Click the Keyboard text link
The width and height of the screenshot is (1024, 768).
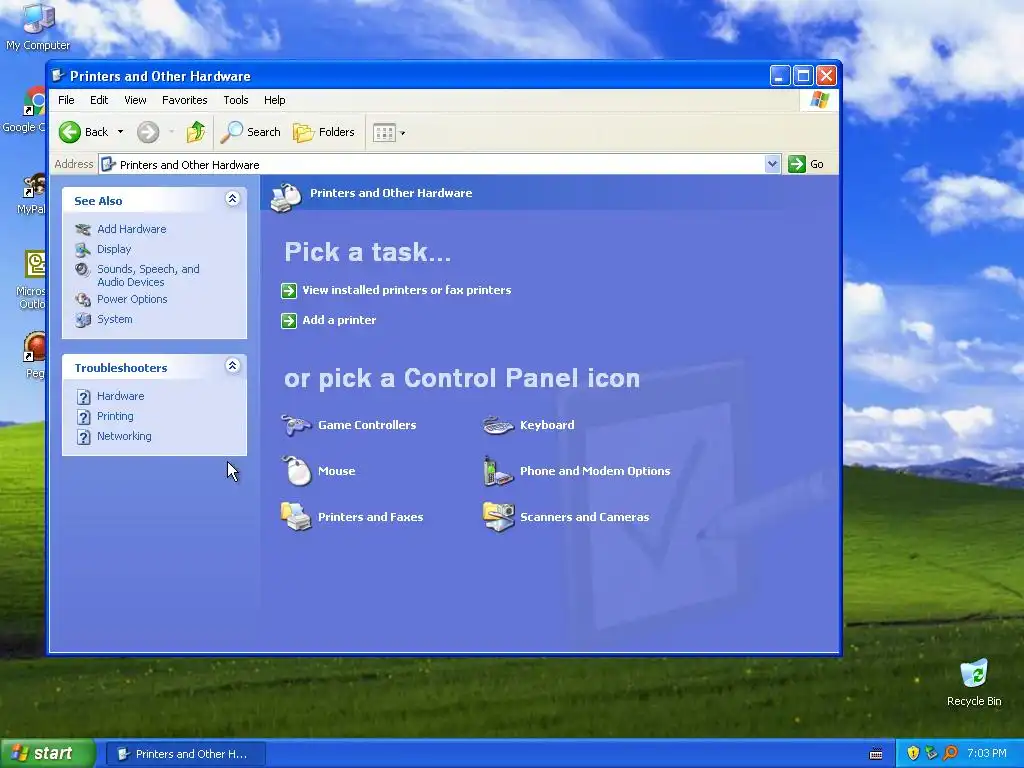[x=547, y=425]
